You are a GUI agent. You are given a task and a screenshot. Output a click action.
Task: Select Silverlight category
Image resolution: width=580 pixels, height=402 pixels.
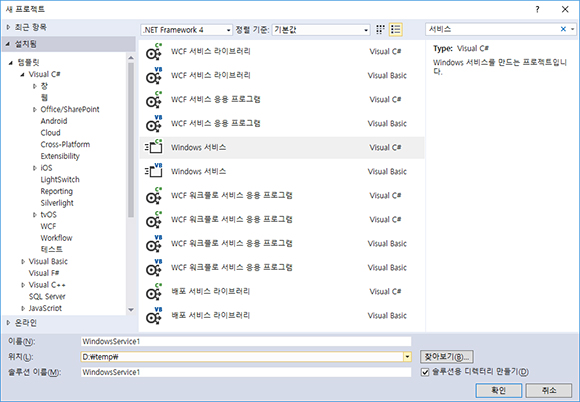(x=57, y=203)
